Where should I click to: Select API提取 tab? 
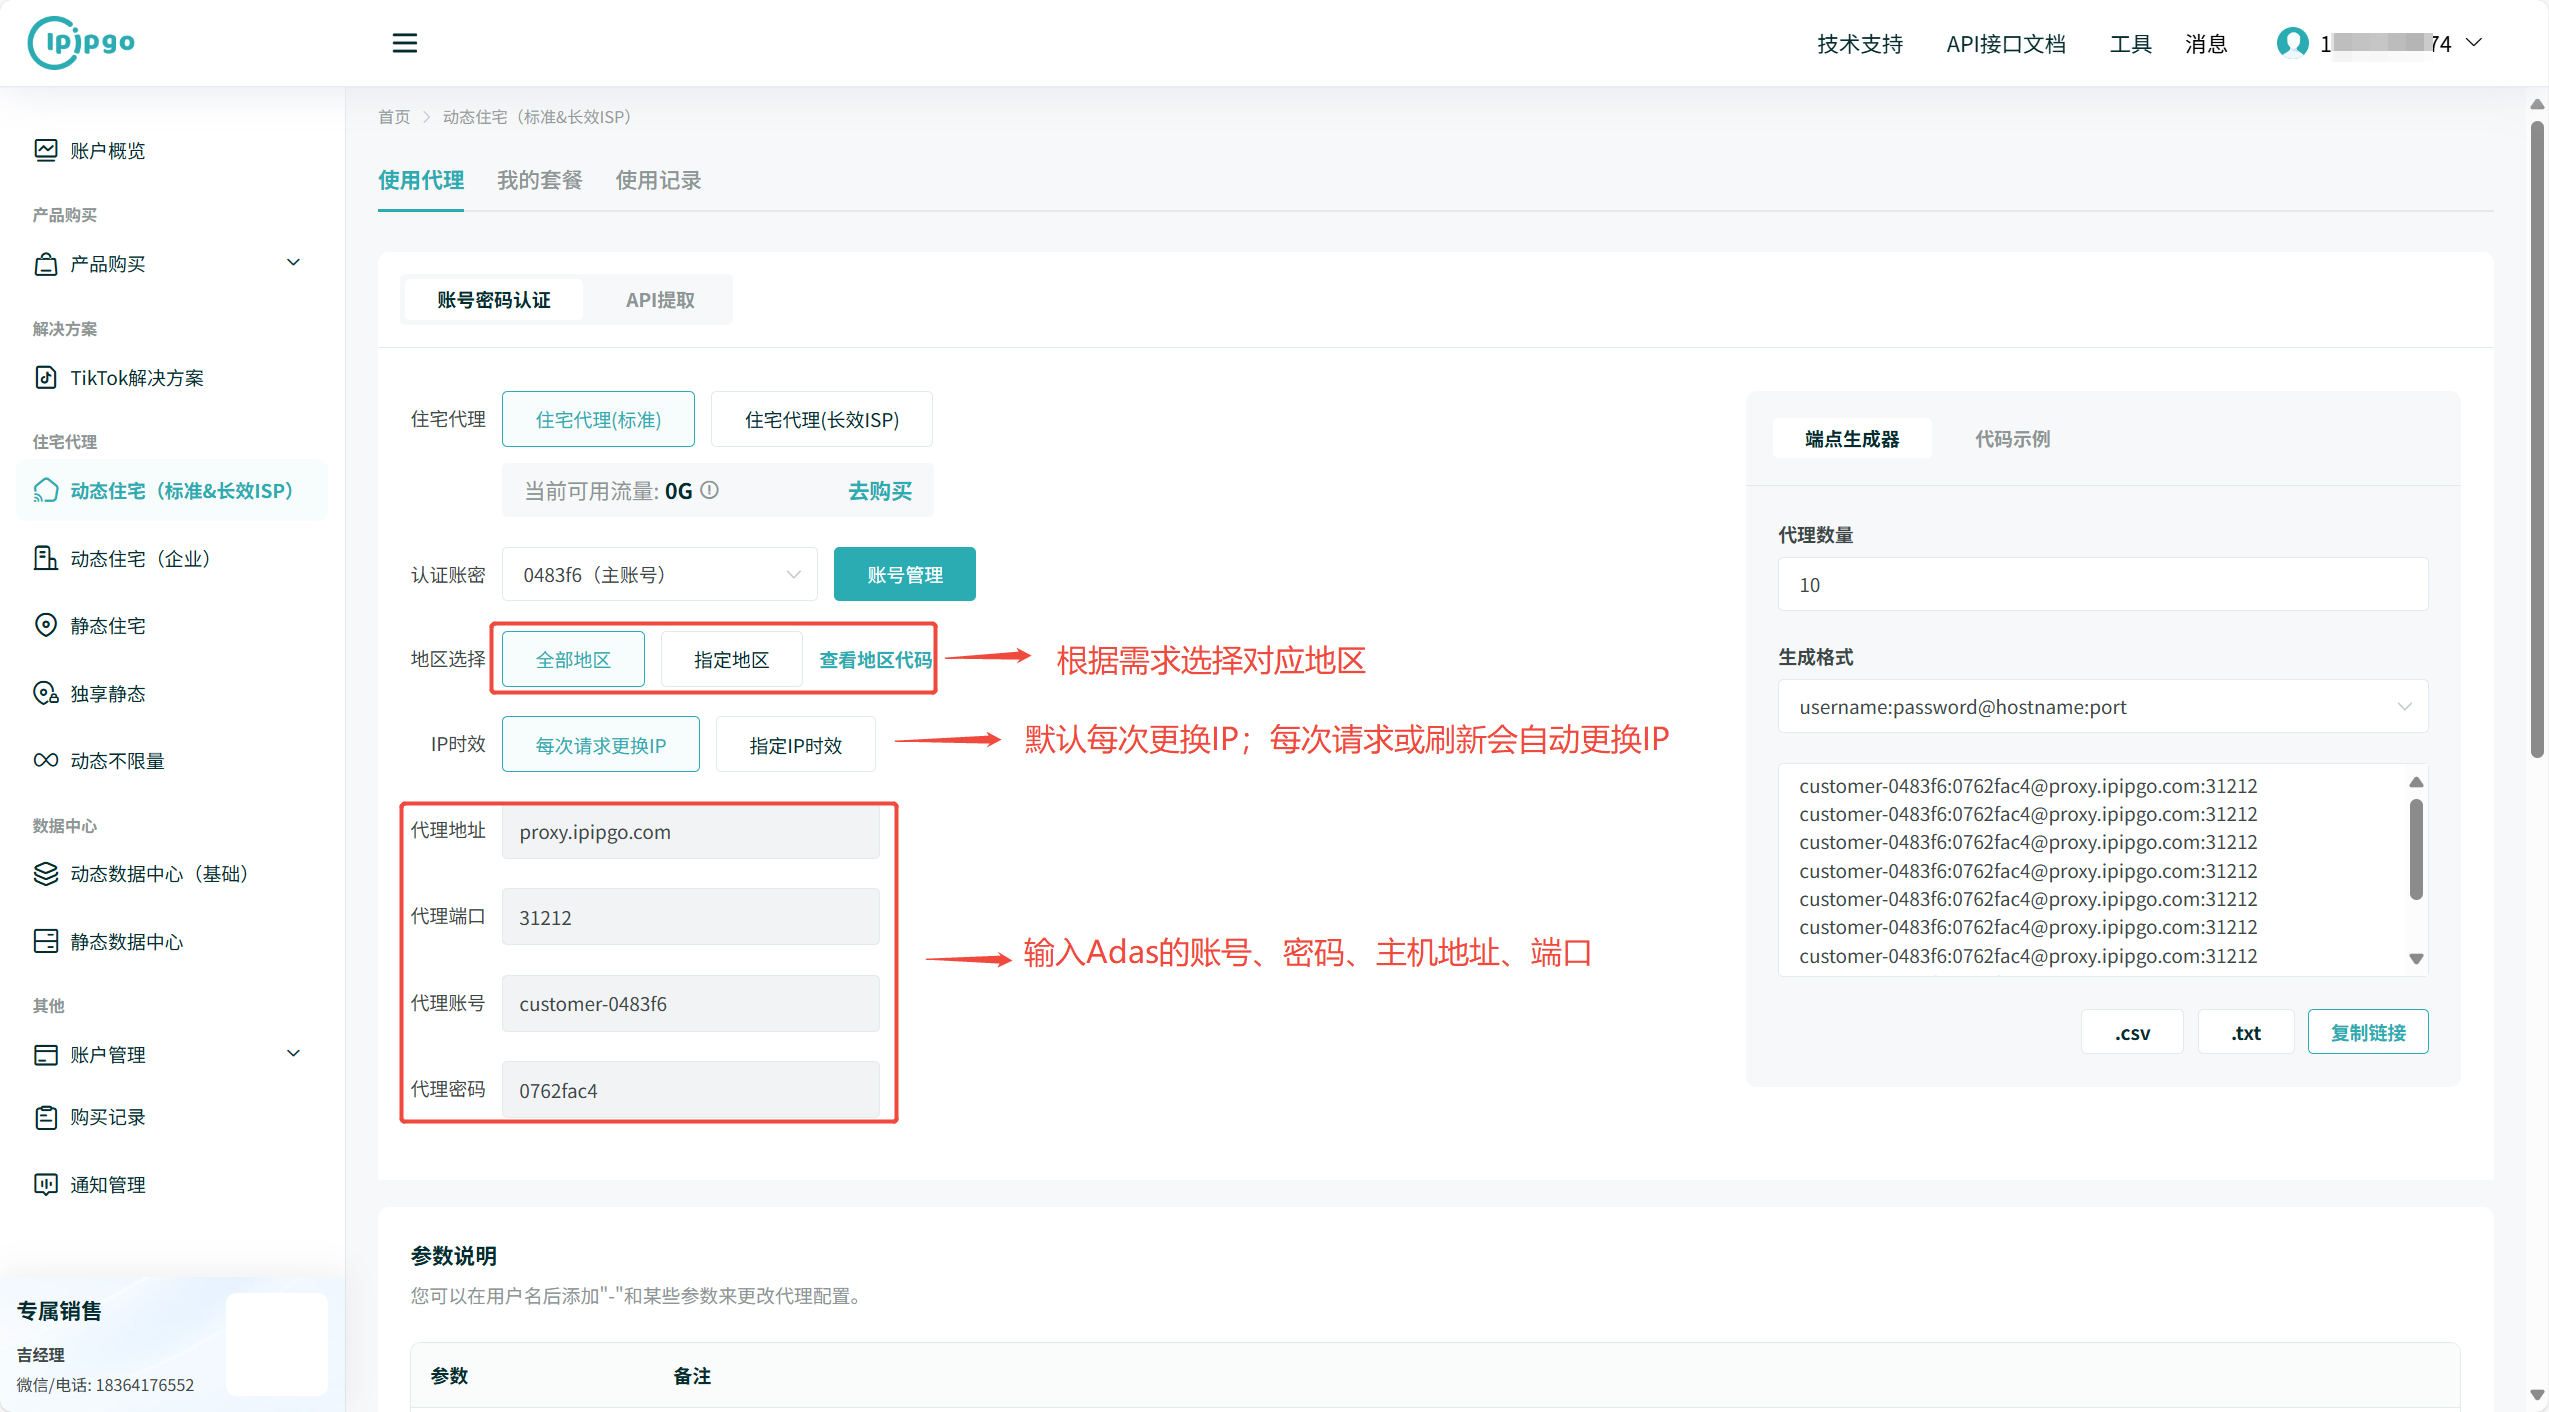[660, 299]
